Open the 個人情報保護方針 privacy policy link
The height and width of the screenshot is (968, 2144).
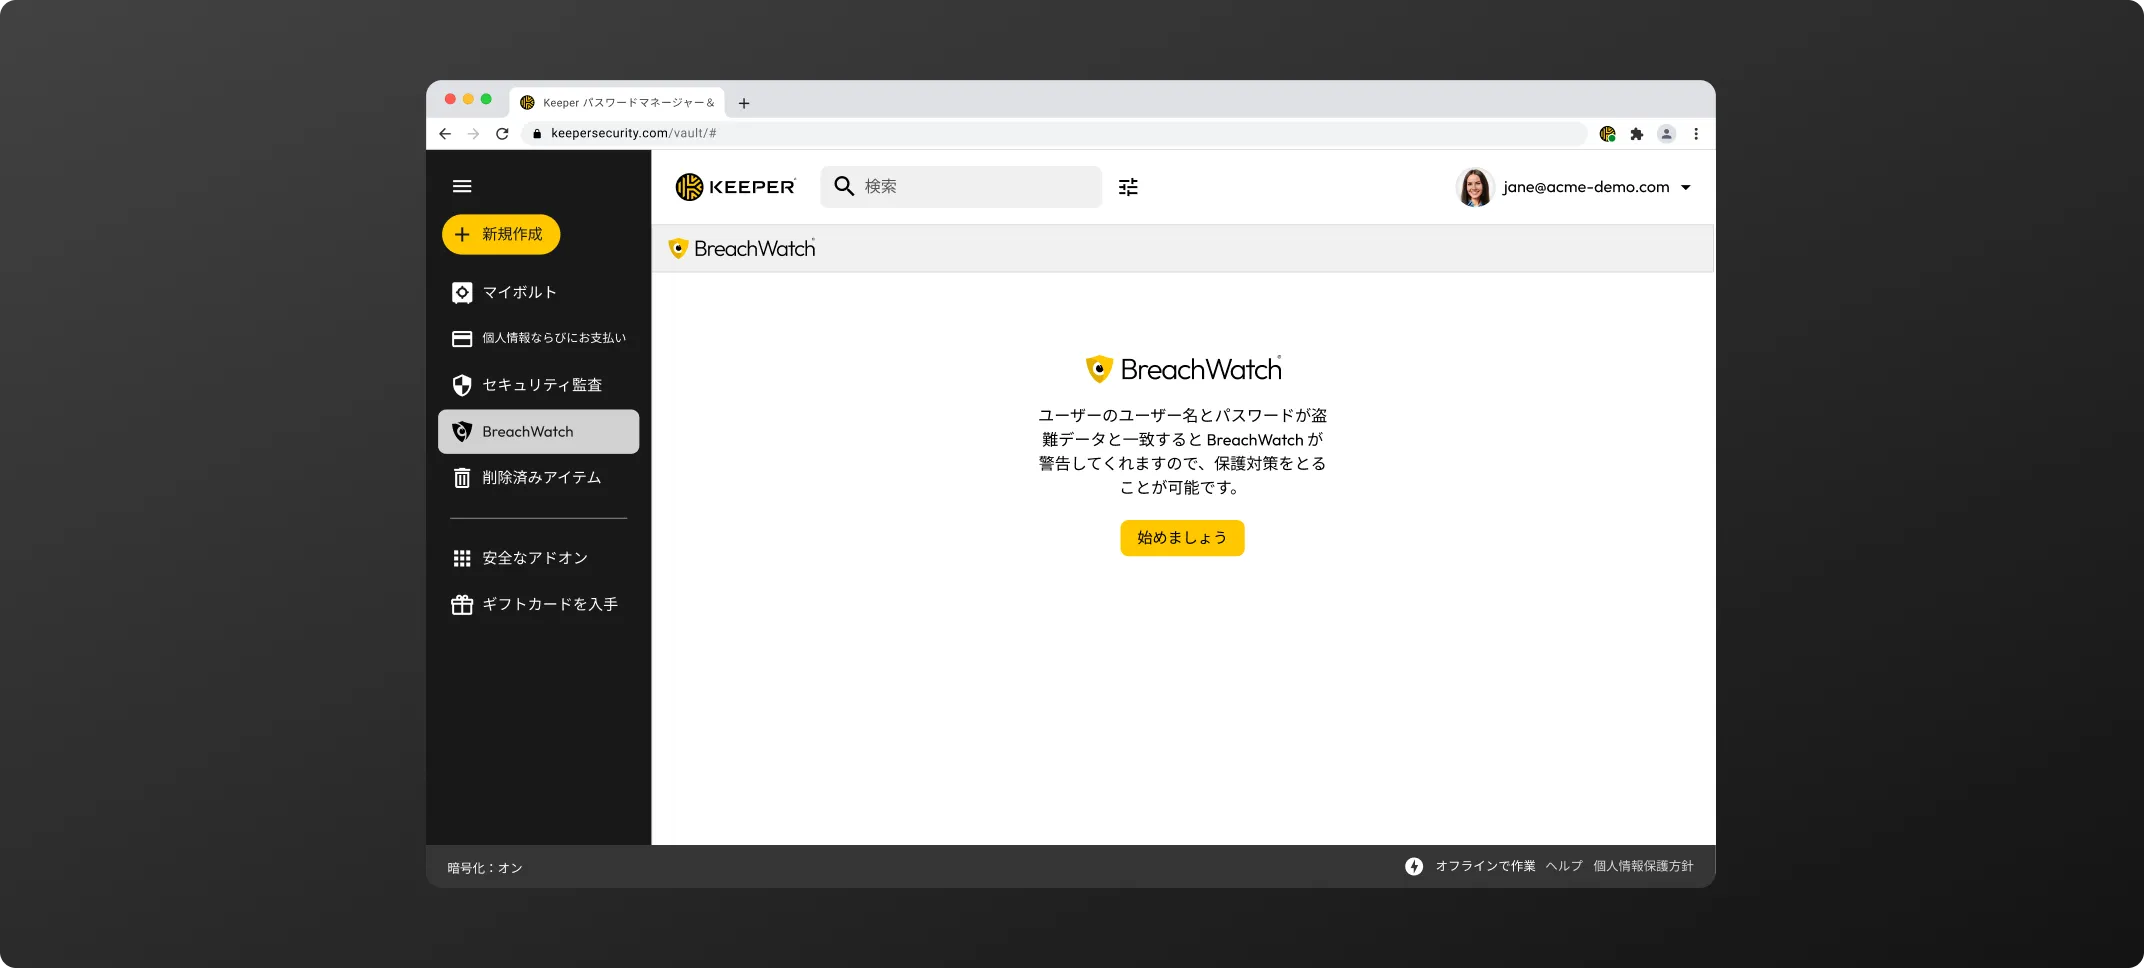click(x=1643, y=866)
